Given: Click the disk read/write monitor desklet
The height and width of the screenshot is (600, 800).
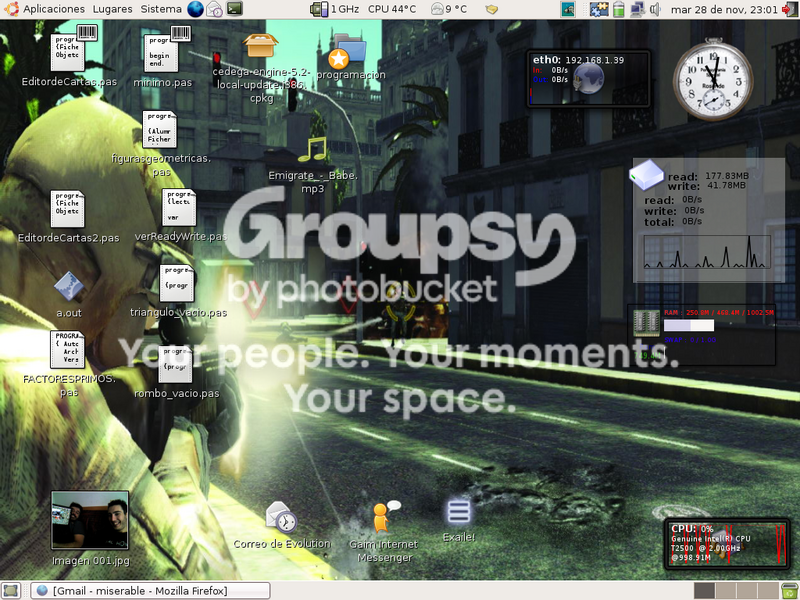Looking at the screenshot, I should click(708, 219).
